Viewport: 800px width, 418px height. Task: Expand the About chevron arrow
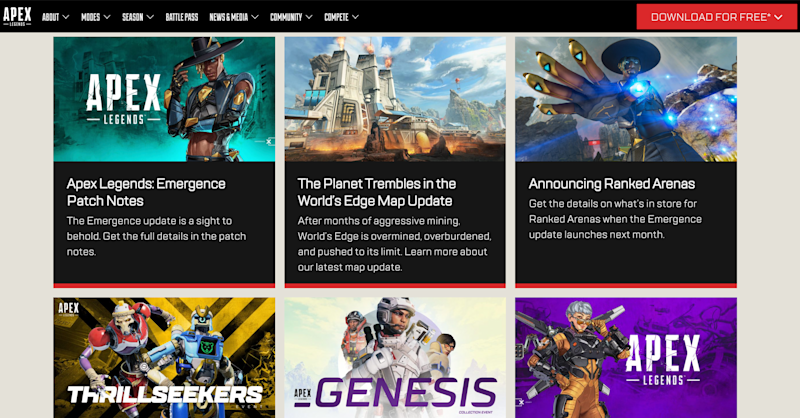pyautogui.click(x=66, y=17)
